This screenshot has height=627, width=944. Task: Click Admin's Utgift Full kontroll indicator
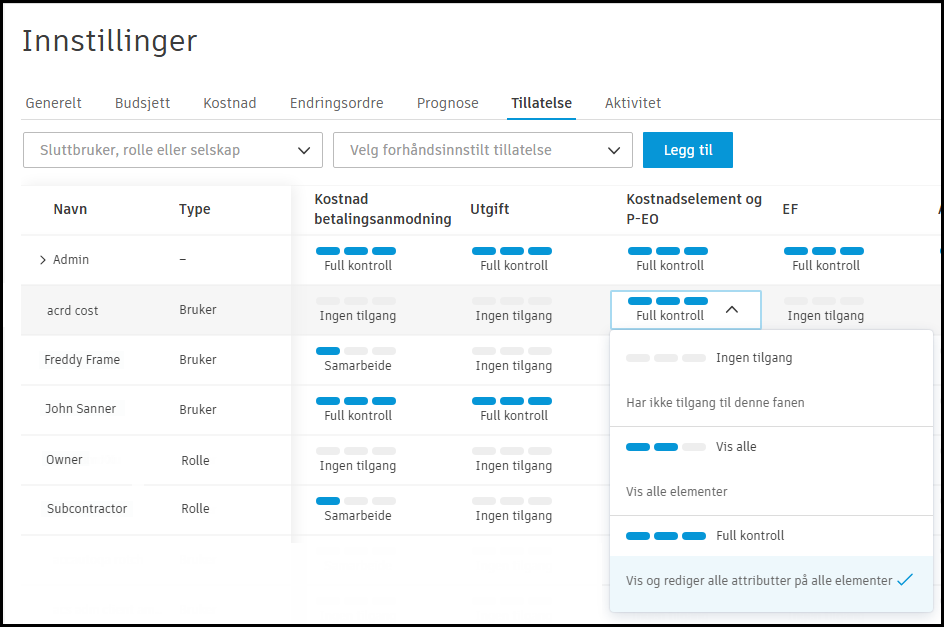point(512,258)
